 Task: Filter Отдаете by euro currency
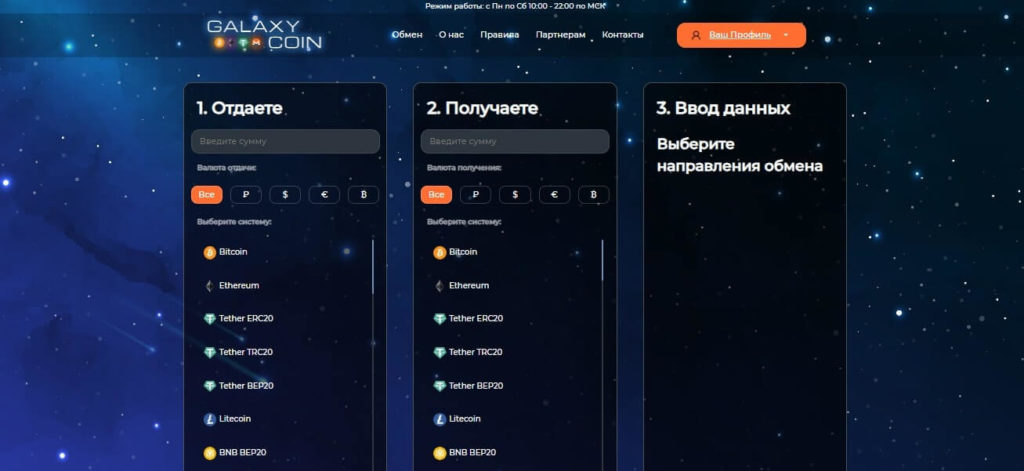point(324,195)
